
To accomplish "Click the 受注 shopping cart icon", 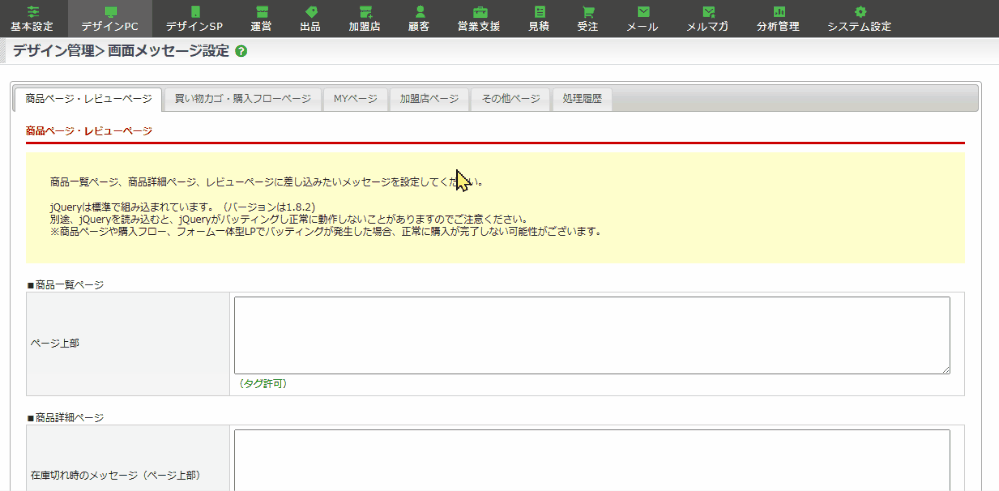I will [587, 11].
